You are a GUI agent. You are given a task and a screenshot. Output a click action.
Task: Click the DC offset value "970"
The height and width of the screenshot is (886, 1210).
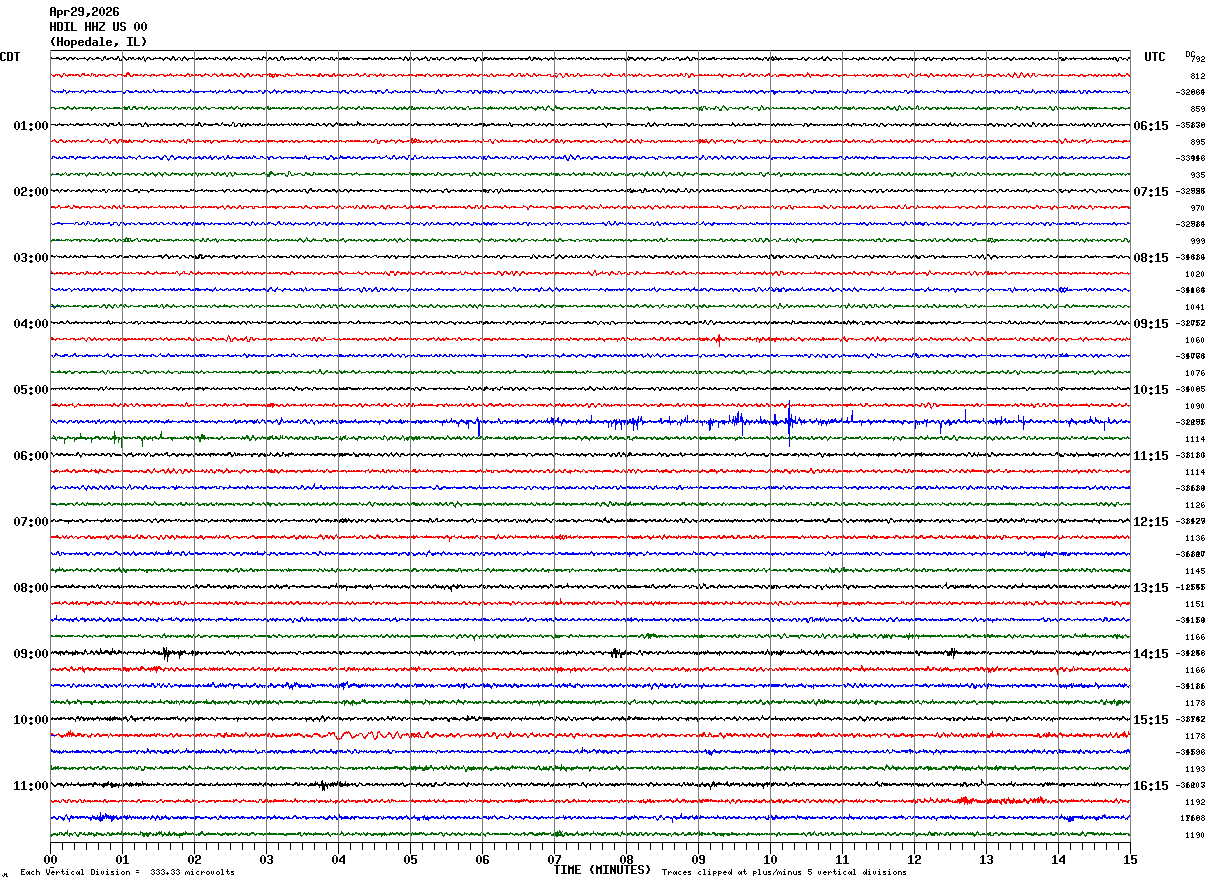pos(1197,208)
